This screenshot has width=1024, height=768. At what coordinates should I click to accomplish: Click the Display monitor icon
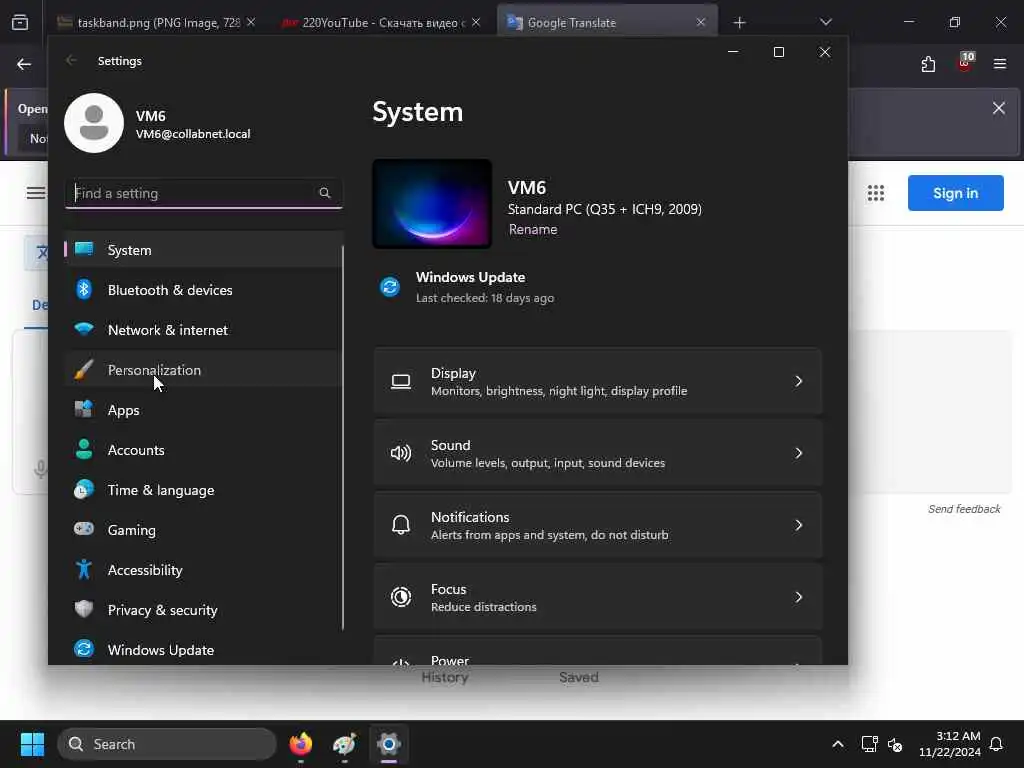tap(401, 382)
